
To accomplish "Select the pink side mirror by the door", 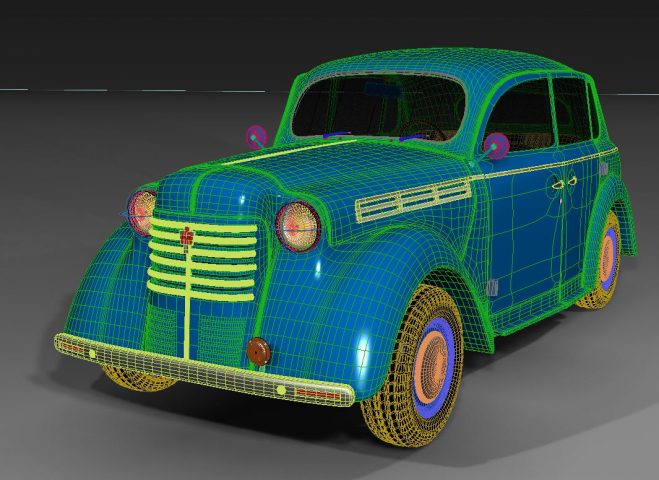I will point(496,146).
